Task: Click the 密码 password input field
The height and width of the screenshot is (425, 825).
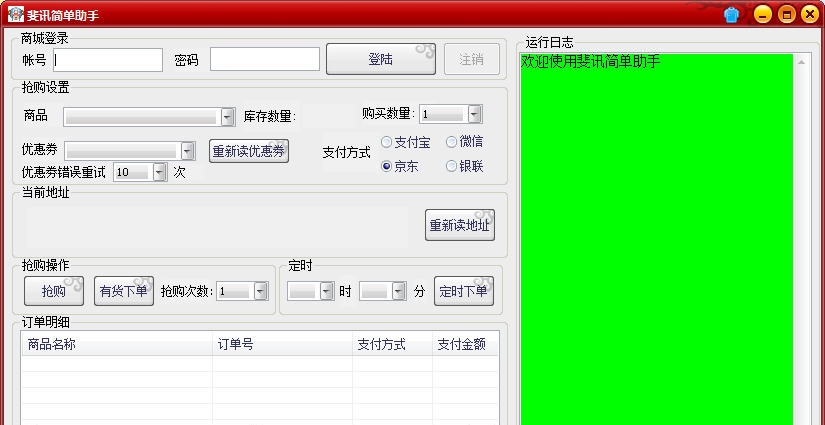Action: (265, 59)
